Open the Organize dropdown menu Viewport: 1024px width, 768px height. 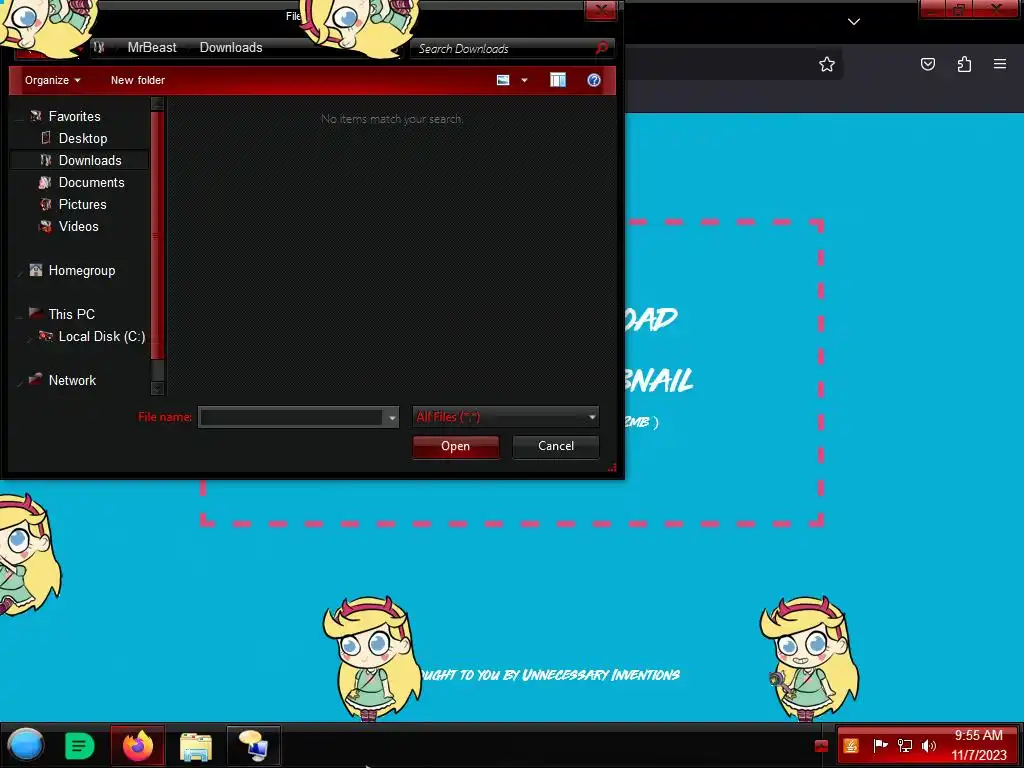tap(52, 80)
